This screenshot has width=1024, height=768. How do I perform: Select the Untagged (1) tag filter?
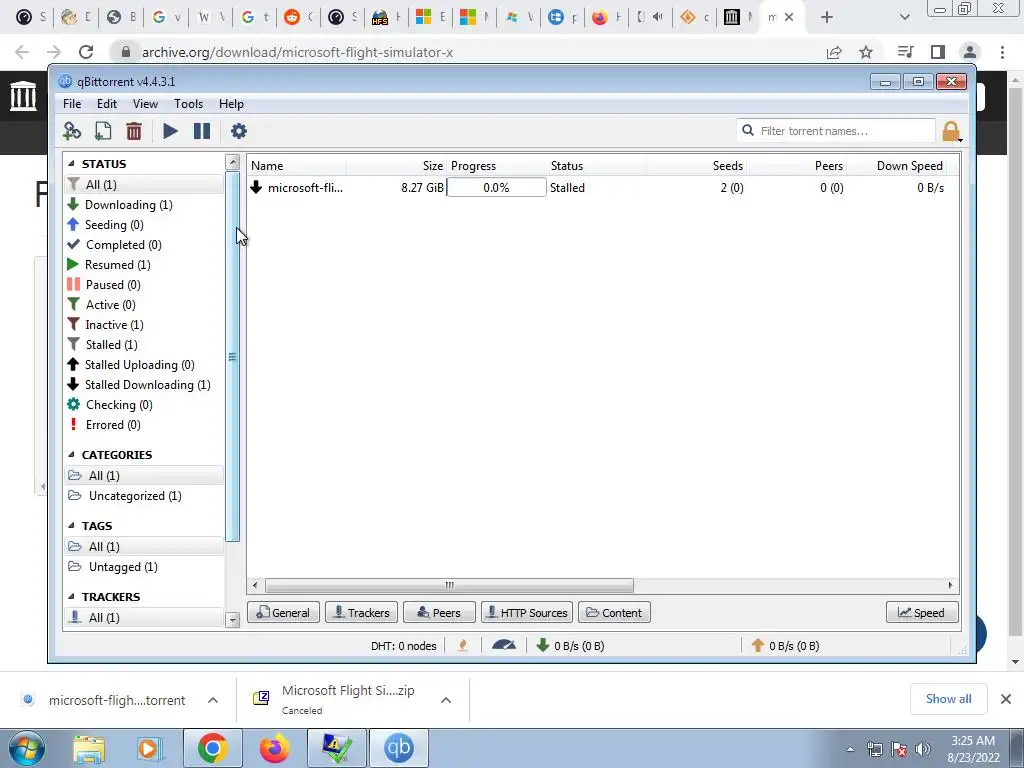tap(123, 567)
